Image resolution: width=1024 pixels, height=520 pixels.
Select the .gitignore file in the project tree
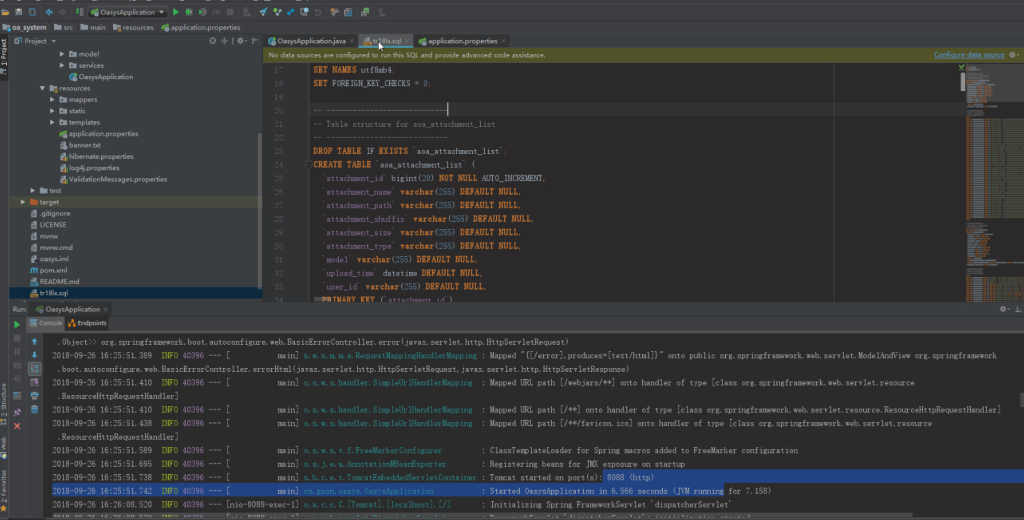pos(50,213)
